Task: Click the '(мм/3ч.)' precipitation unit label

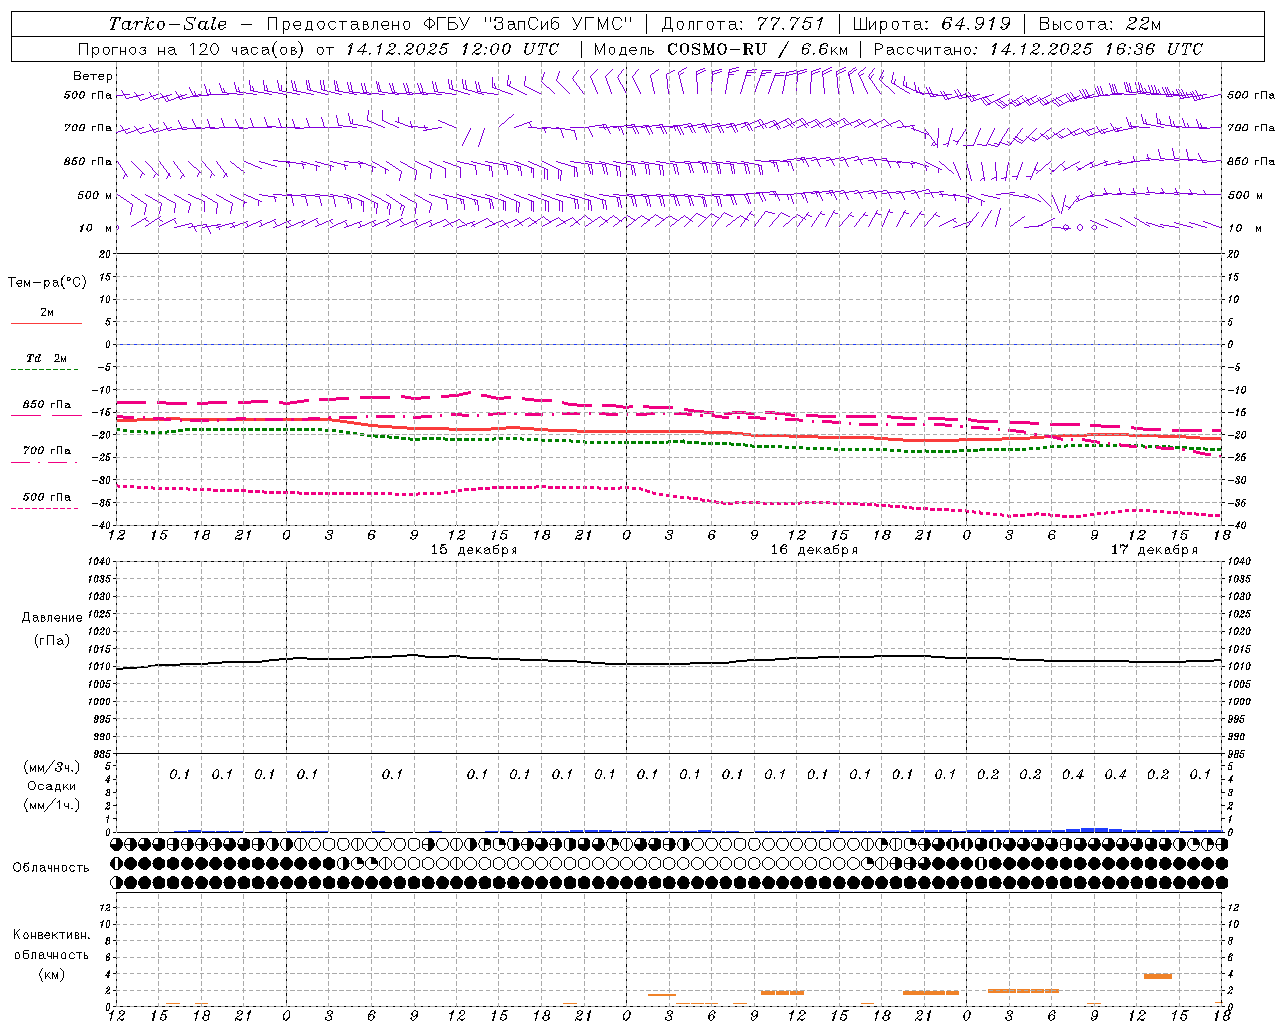Action: click(x=52, y=767)
